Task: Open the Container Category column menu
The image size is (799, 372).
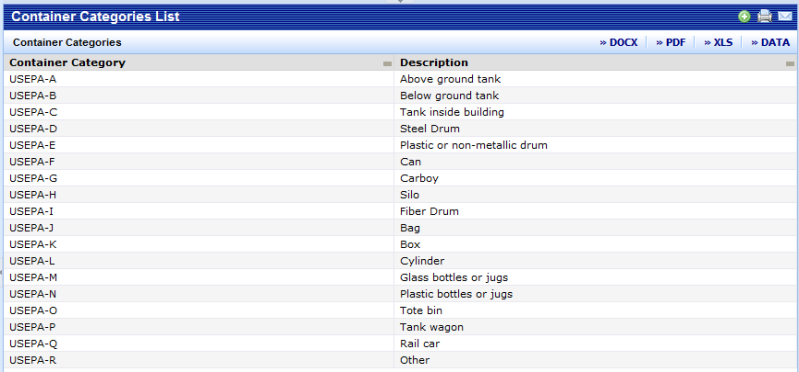Action: (387, 64)
